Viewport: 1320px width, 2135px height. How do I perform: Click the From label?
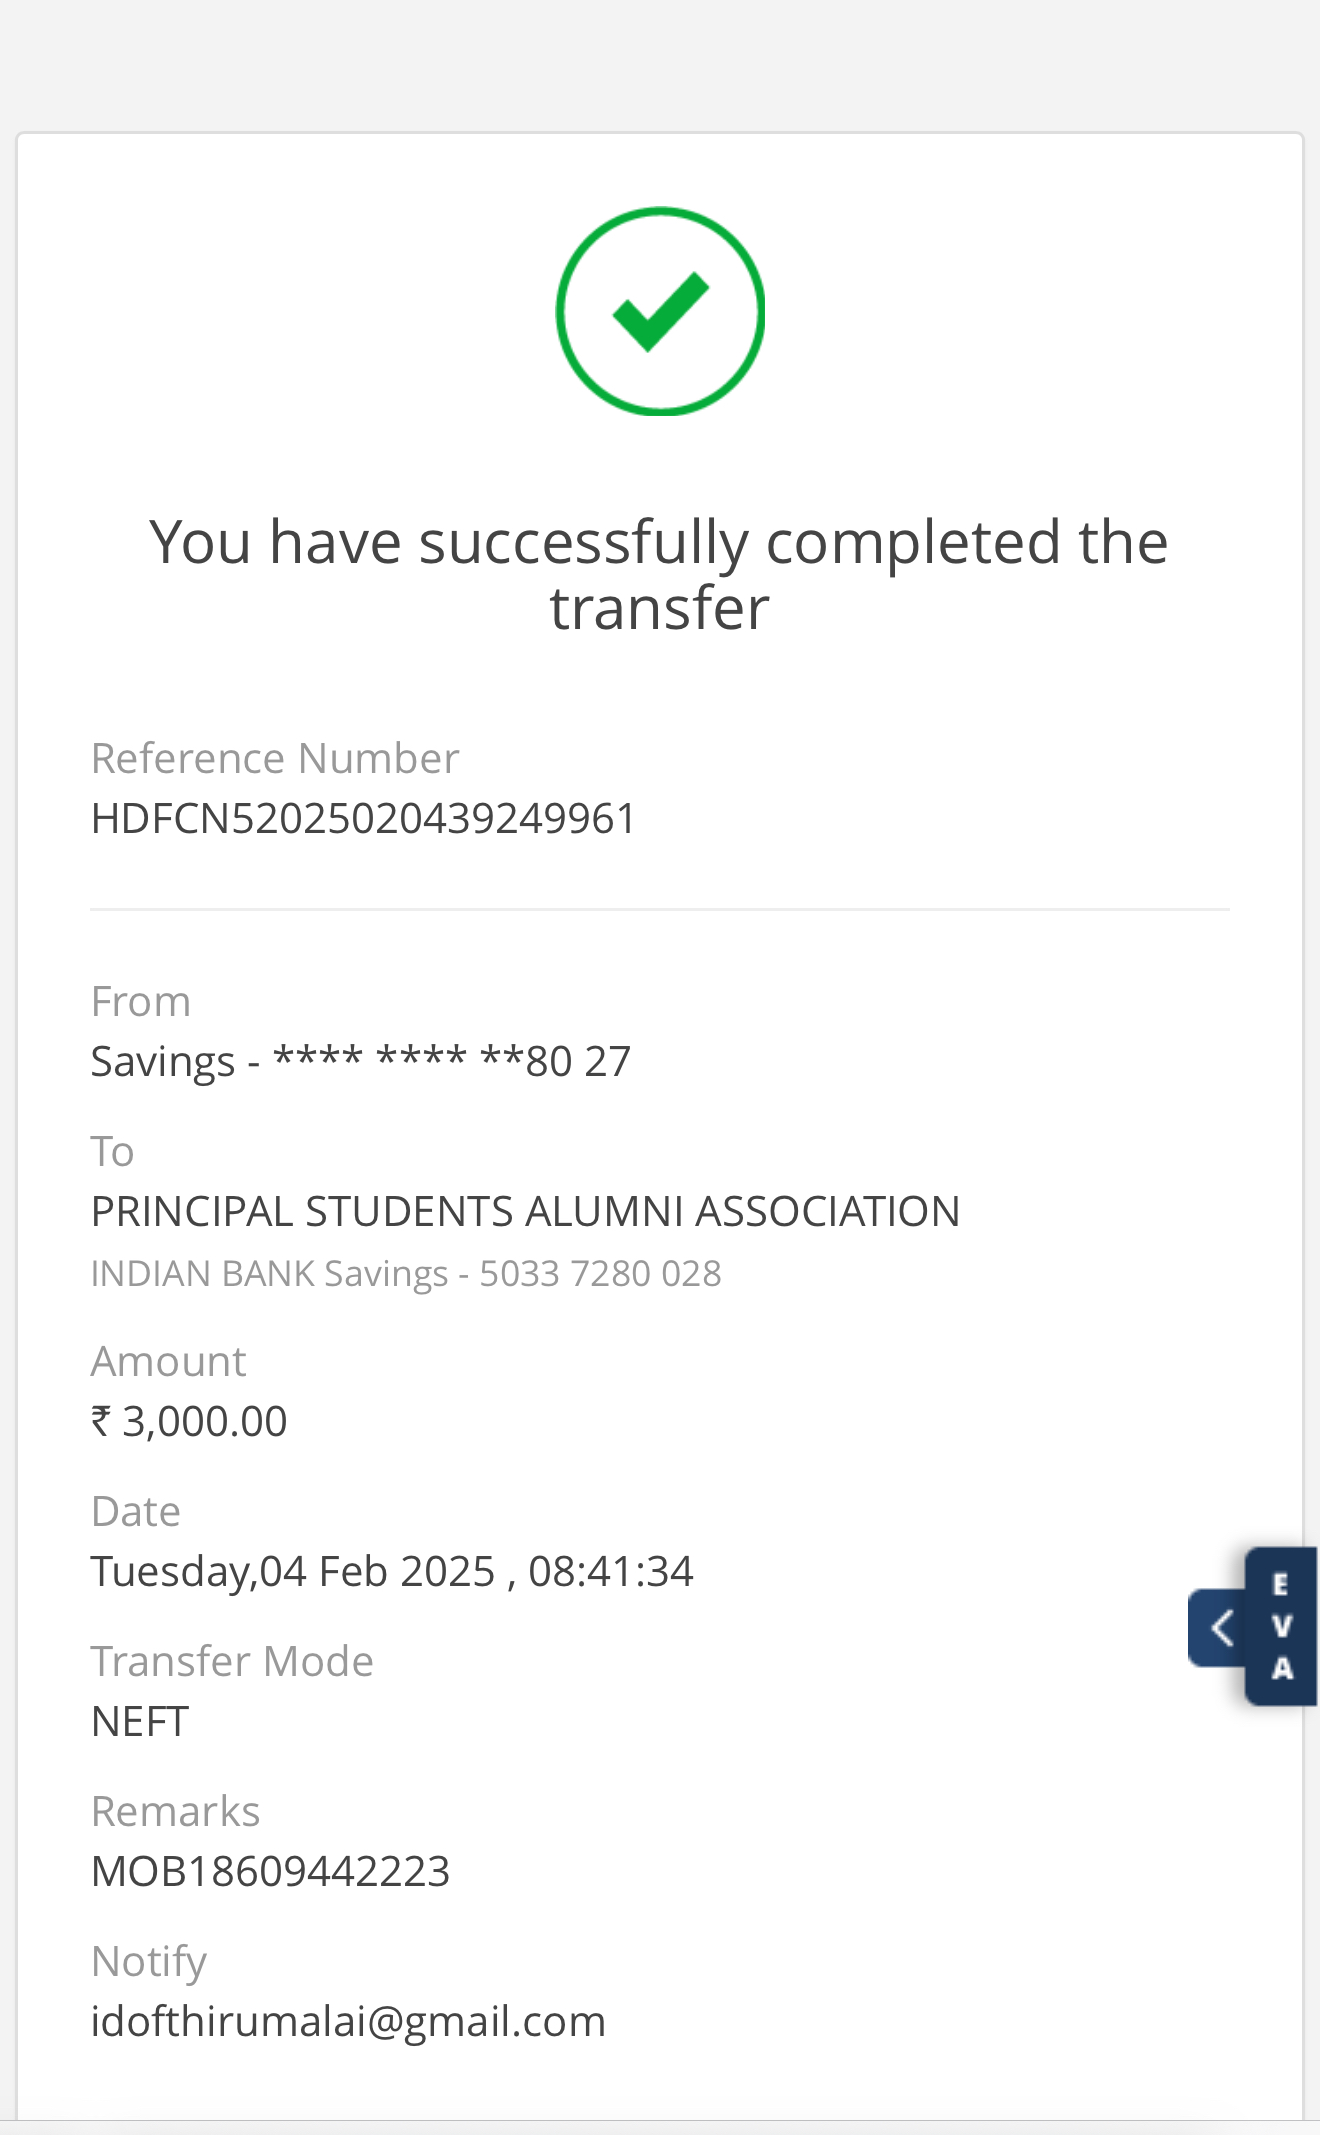coord(140,1001)
